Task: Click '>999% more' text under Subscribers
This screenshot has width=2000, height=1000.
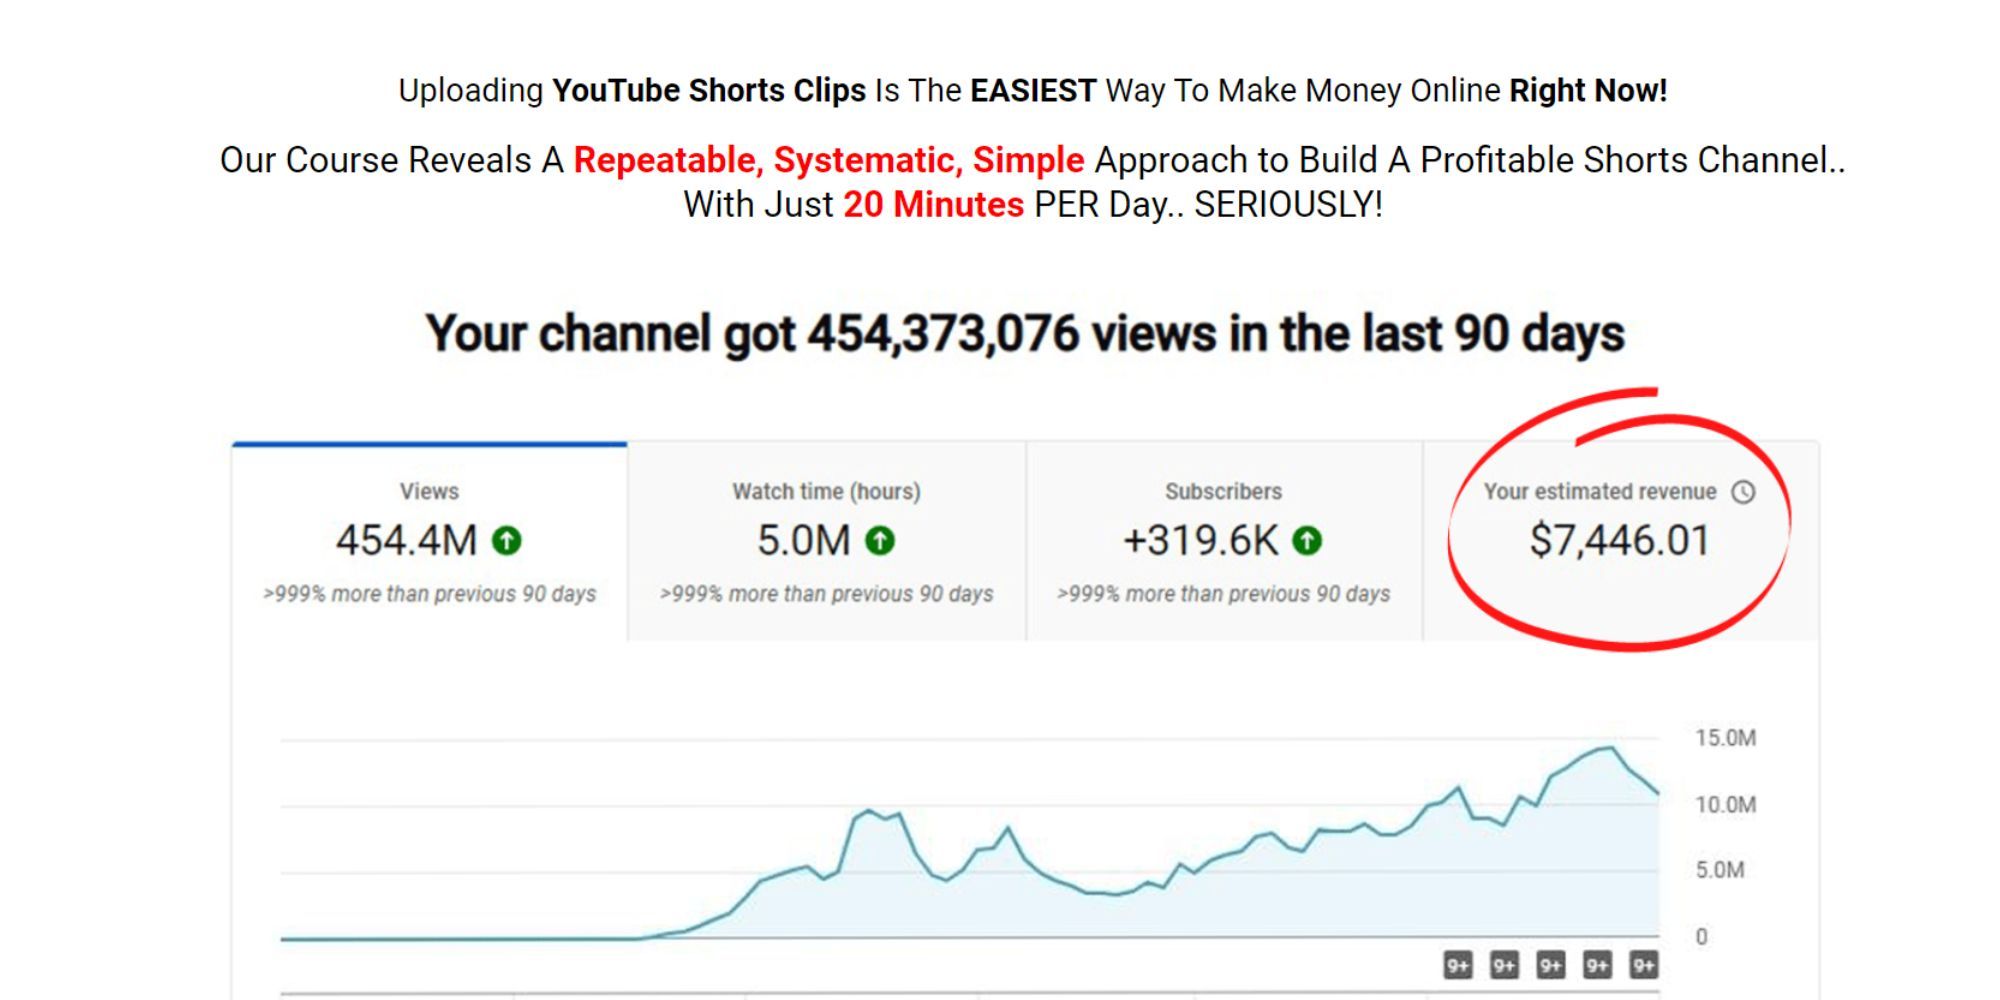Action: coord(1224,594)
